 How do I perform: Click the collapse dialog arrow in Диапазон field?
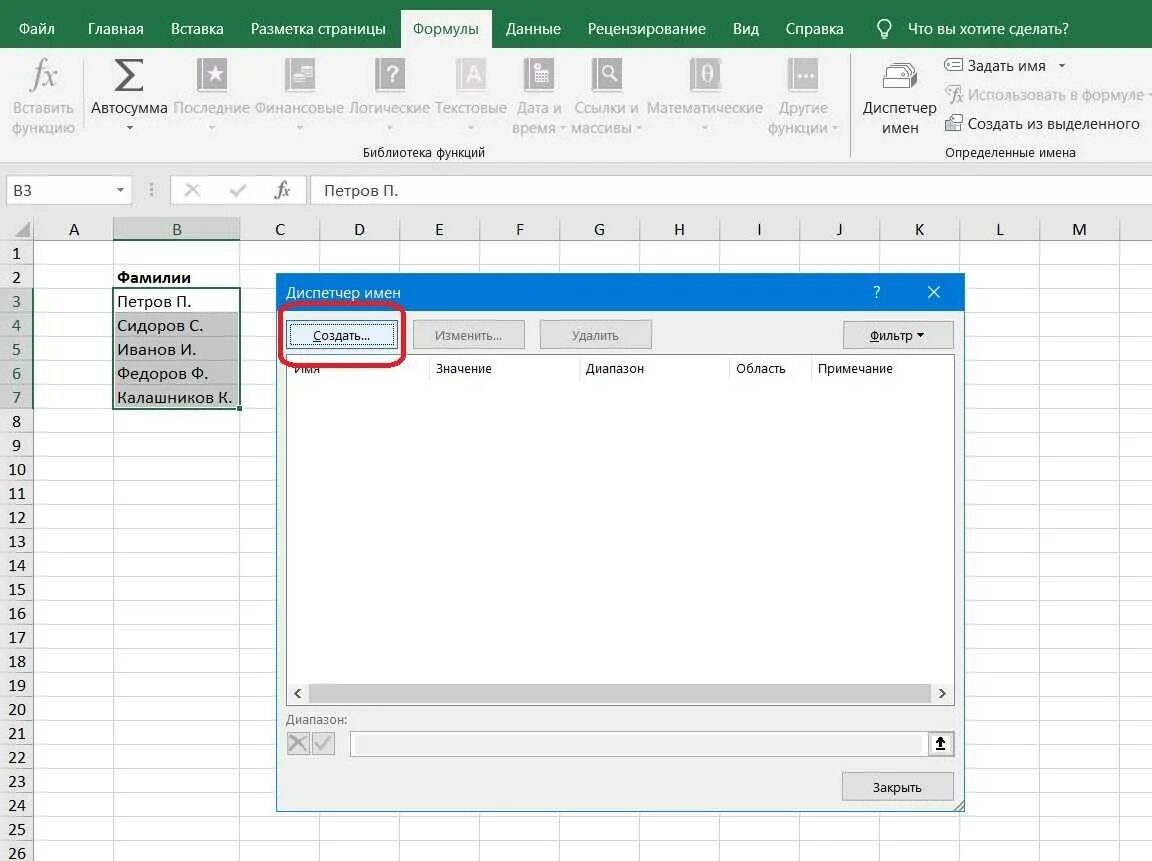(x=940, y=743)
